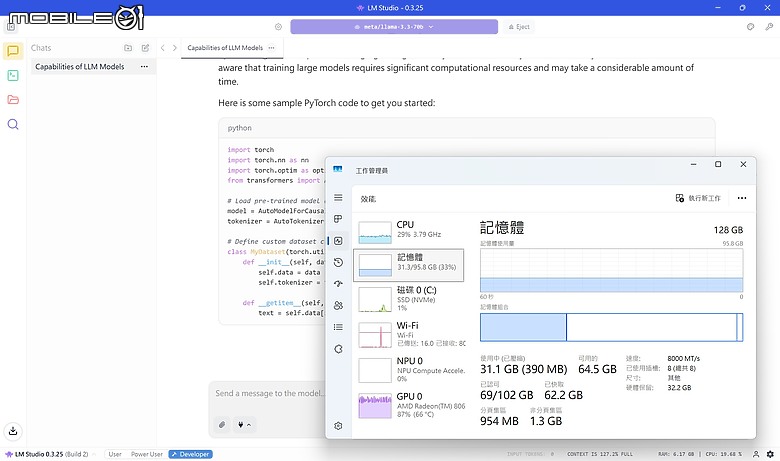Open the Downloads icon at sidebar bottom
780x461 pixels.
tap(13, 431)
